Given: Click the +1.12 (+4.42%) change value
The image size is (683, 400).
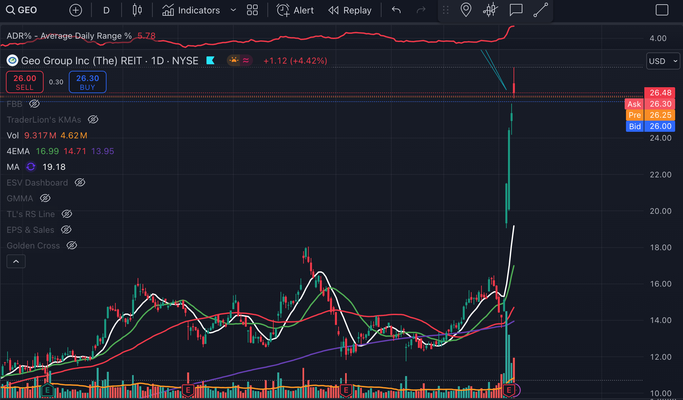Looking at the screenshot, I should pyautogui.click(x=295, y=61).
